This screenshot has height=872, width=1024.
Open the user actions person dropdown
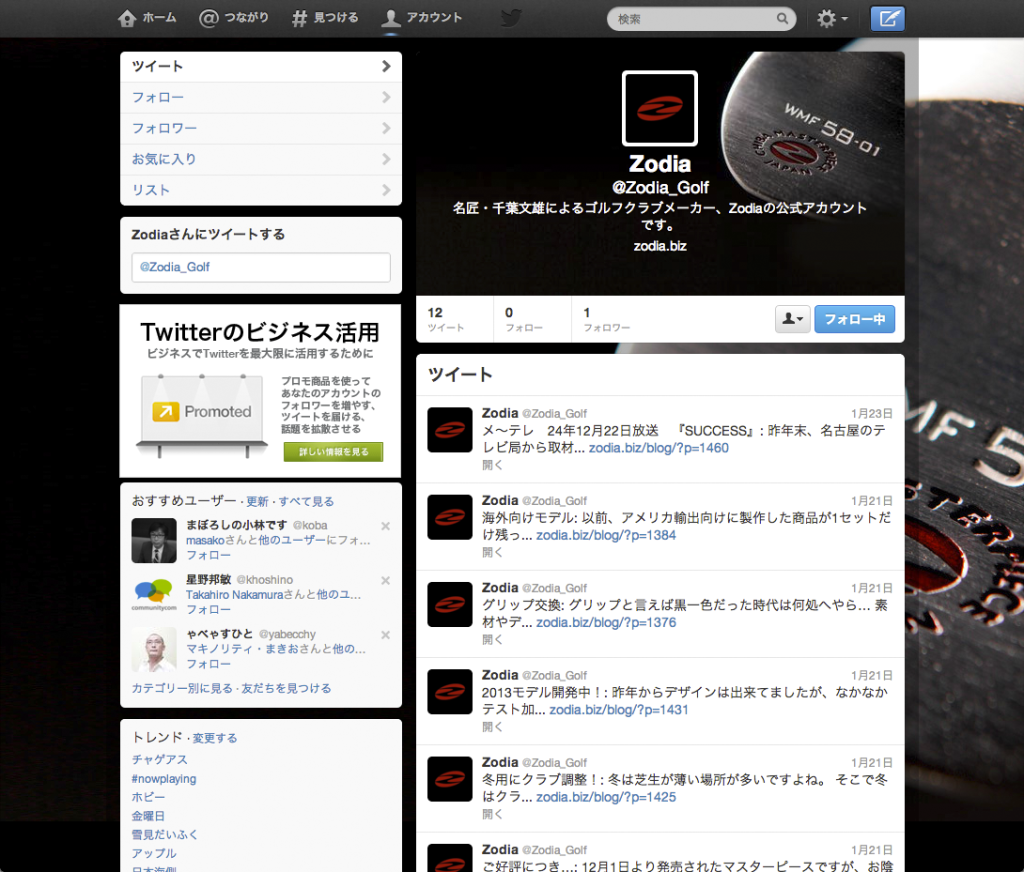click(x=792, y=319)
